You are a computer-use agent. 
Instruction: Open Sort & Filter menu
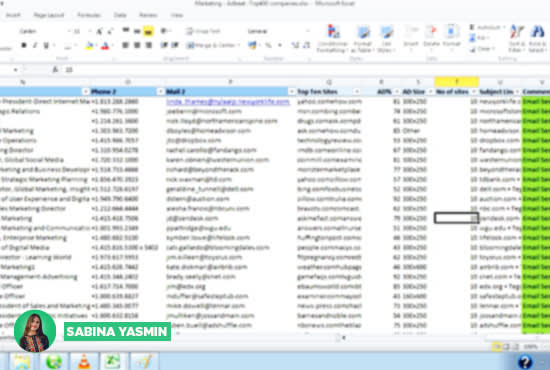pos(517,39)
